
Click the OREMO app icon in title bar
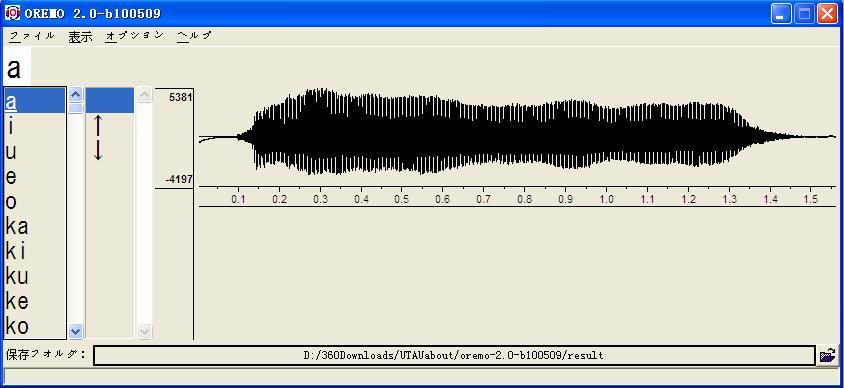[x=12, y=12]
